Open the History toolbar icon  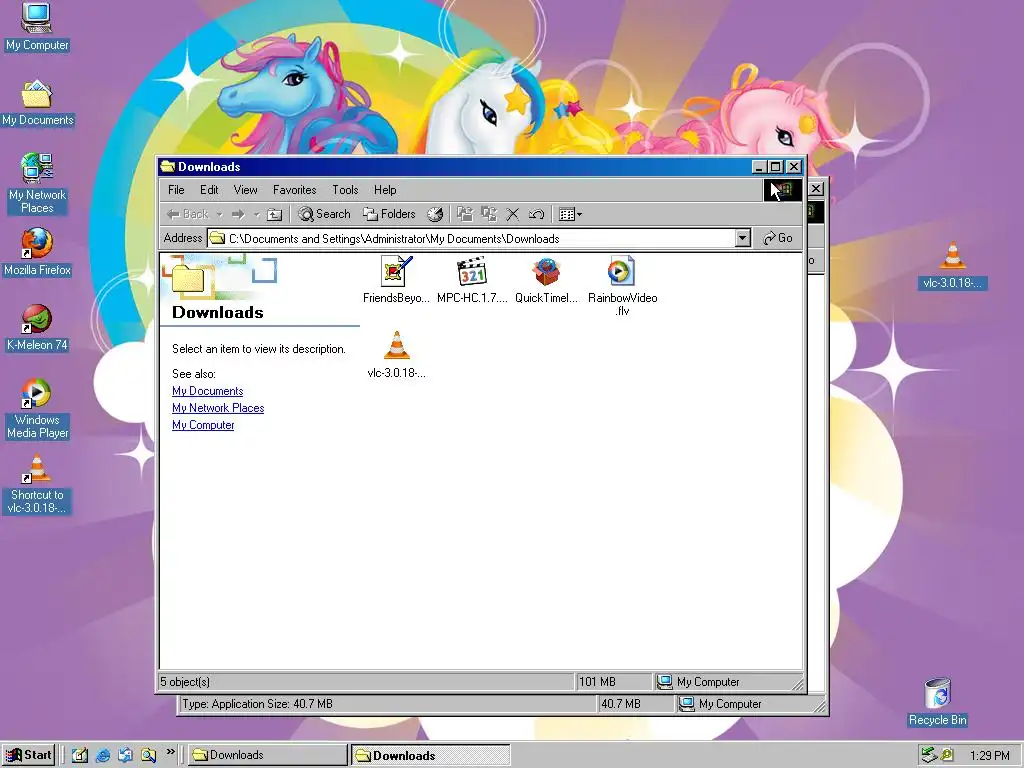(435, 214)
